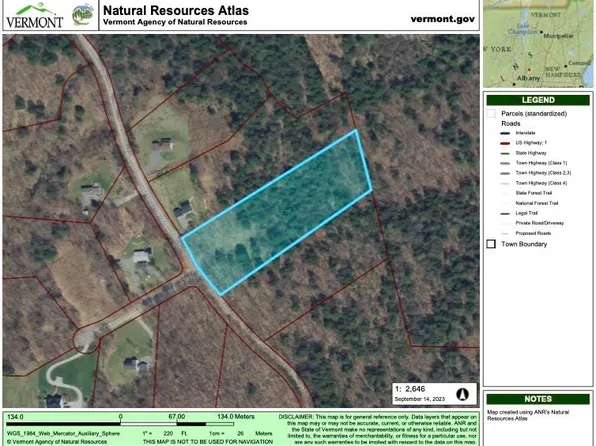Click the locator inset map thumbnail
Viewport: 596px width, 446px height.
click(538, 43)
